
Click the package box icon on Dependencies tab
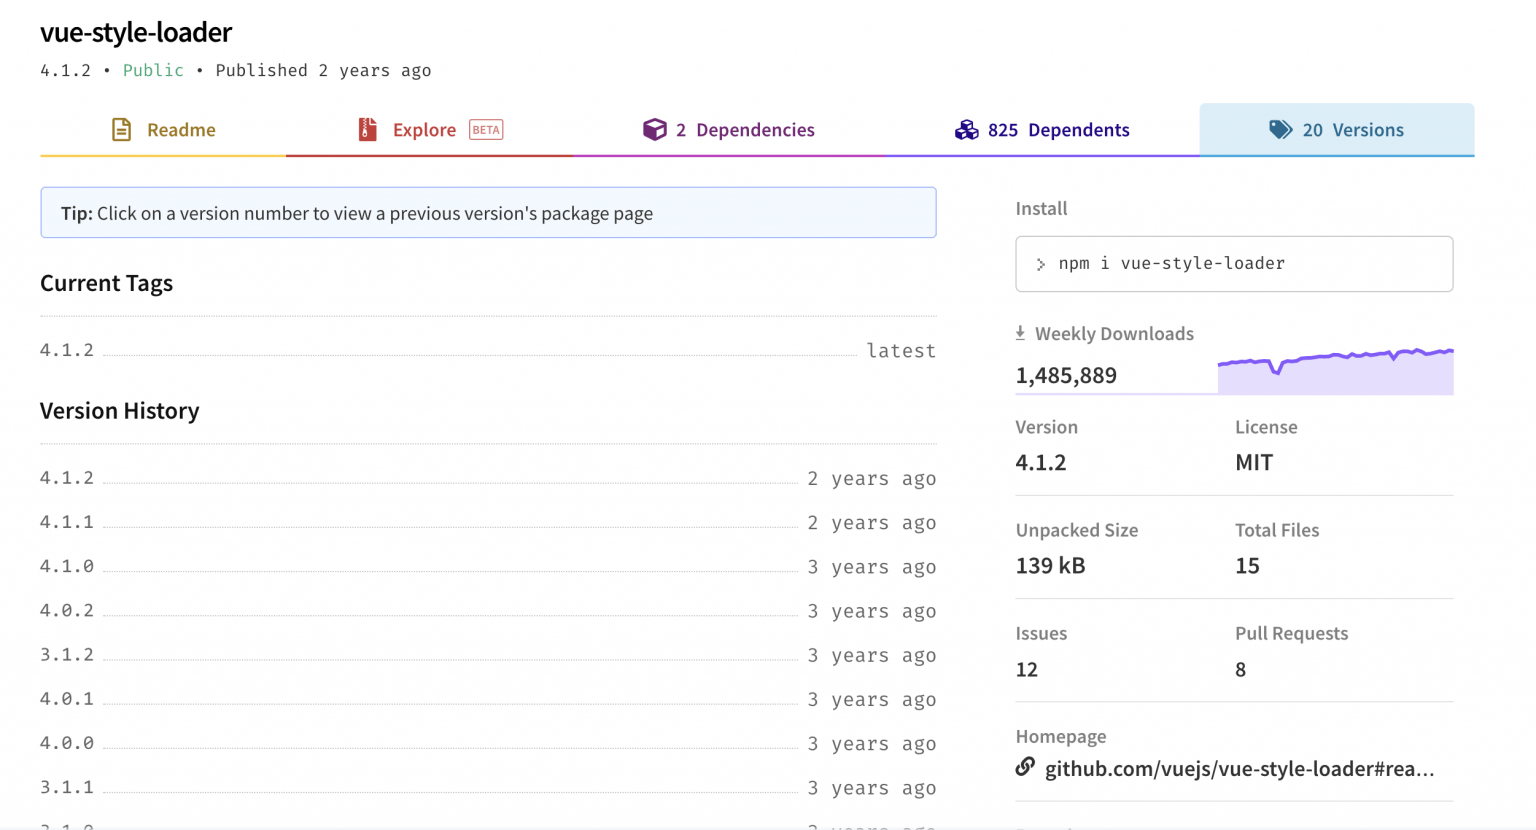pos(655,129)
